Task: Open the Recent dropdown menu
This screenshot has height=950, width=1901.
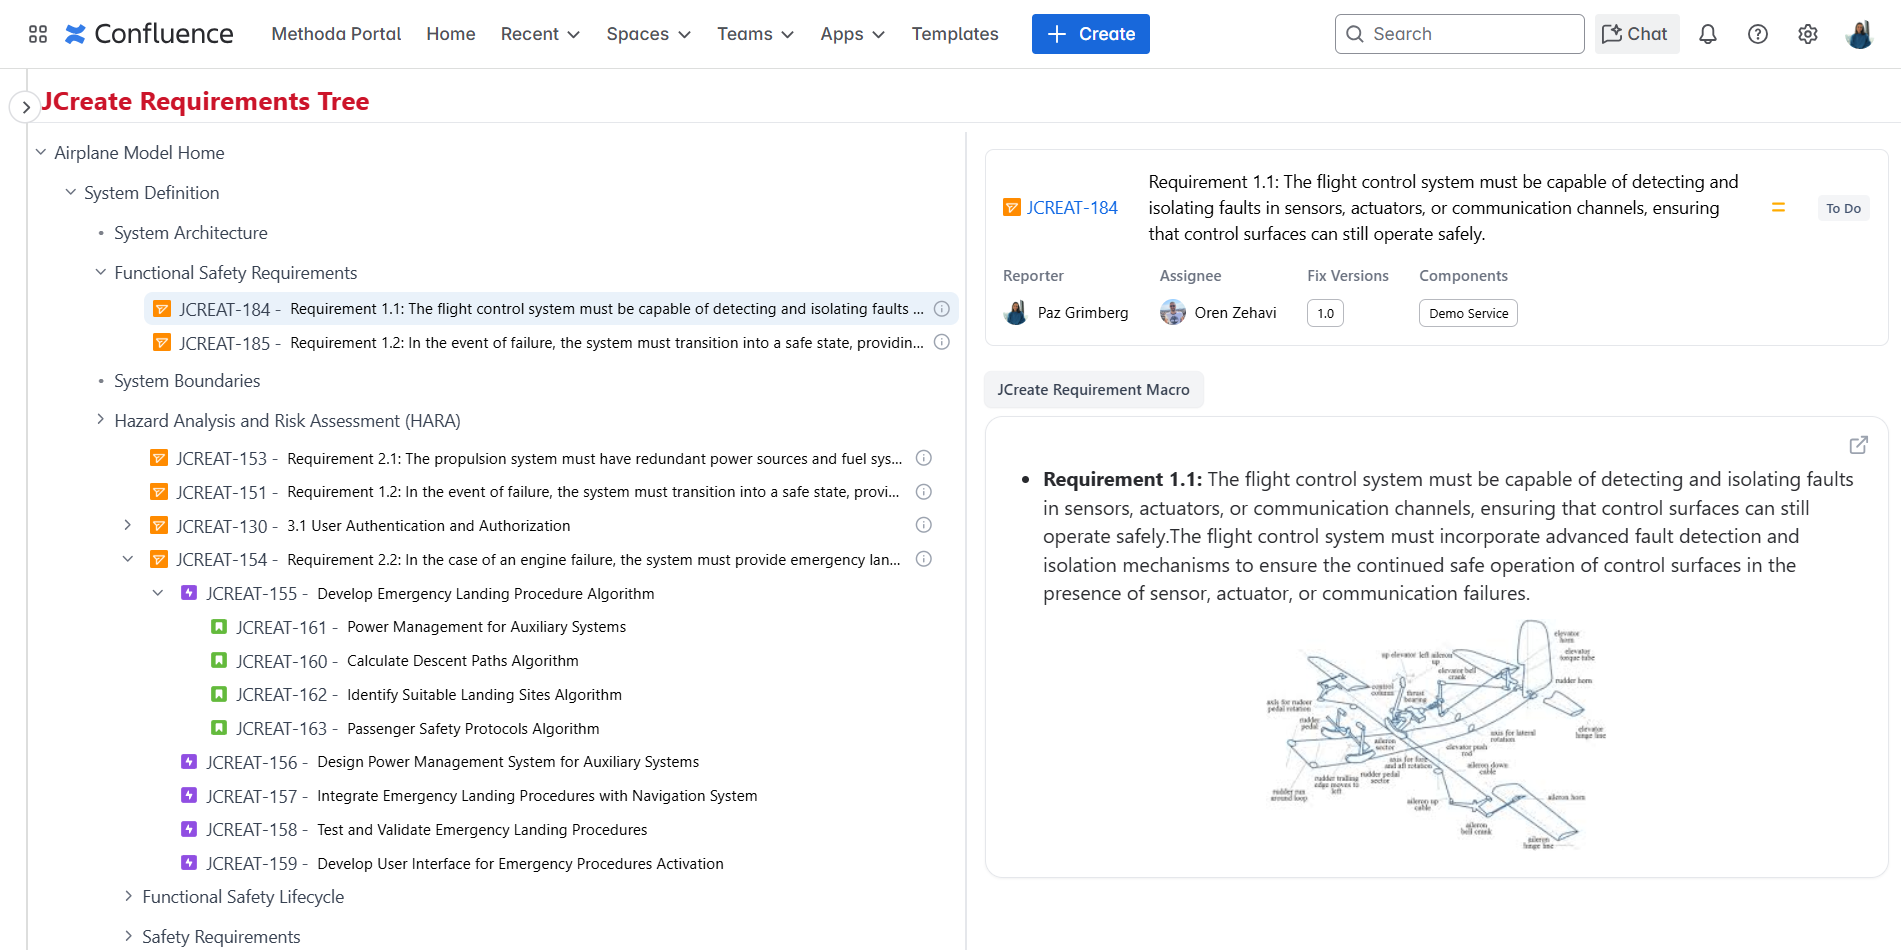Action: point(540,34)
